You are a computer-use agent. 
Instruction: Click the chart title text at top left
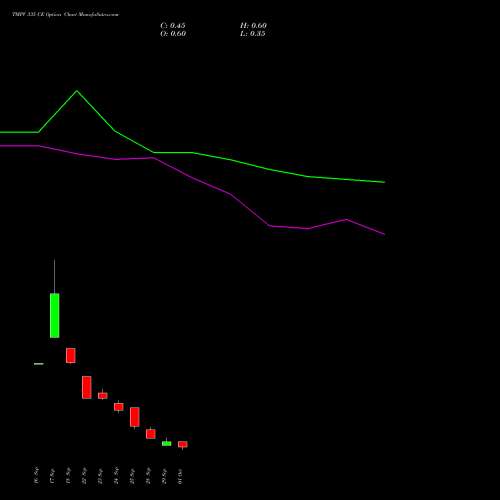click(65, 15)
